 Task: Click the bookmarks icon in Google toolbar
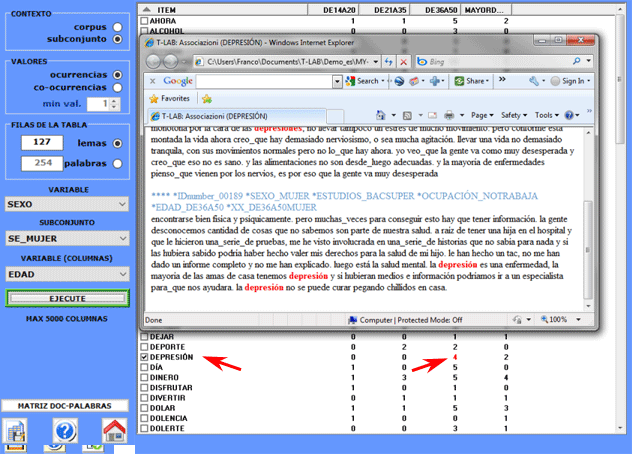pos(414,81)
